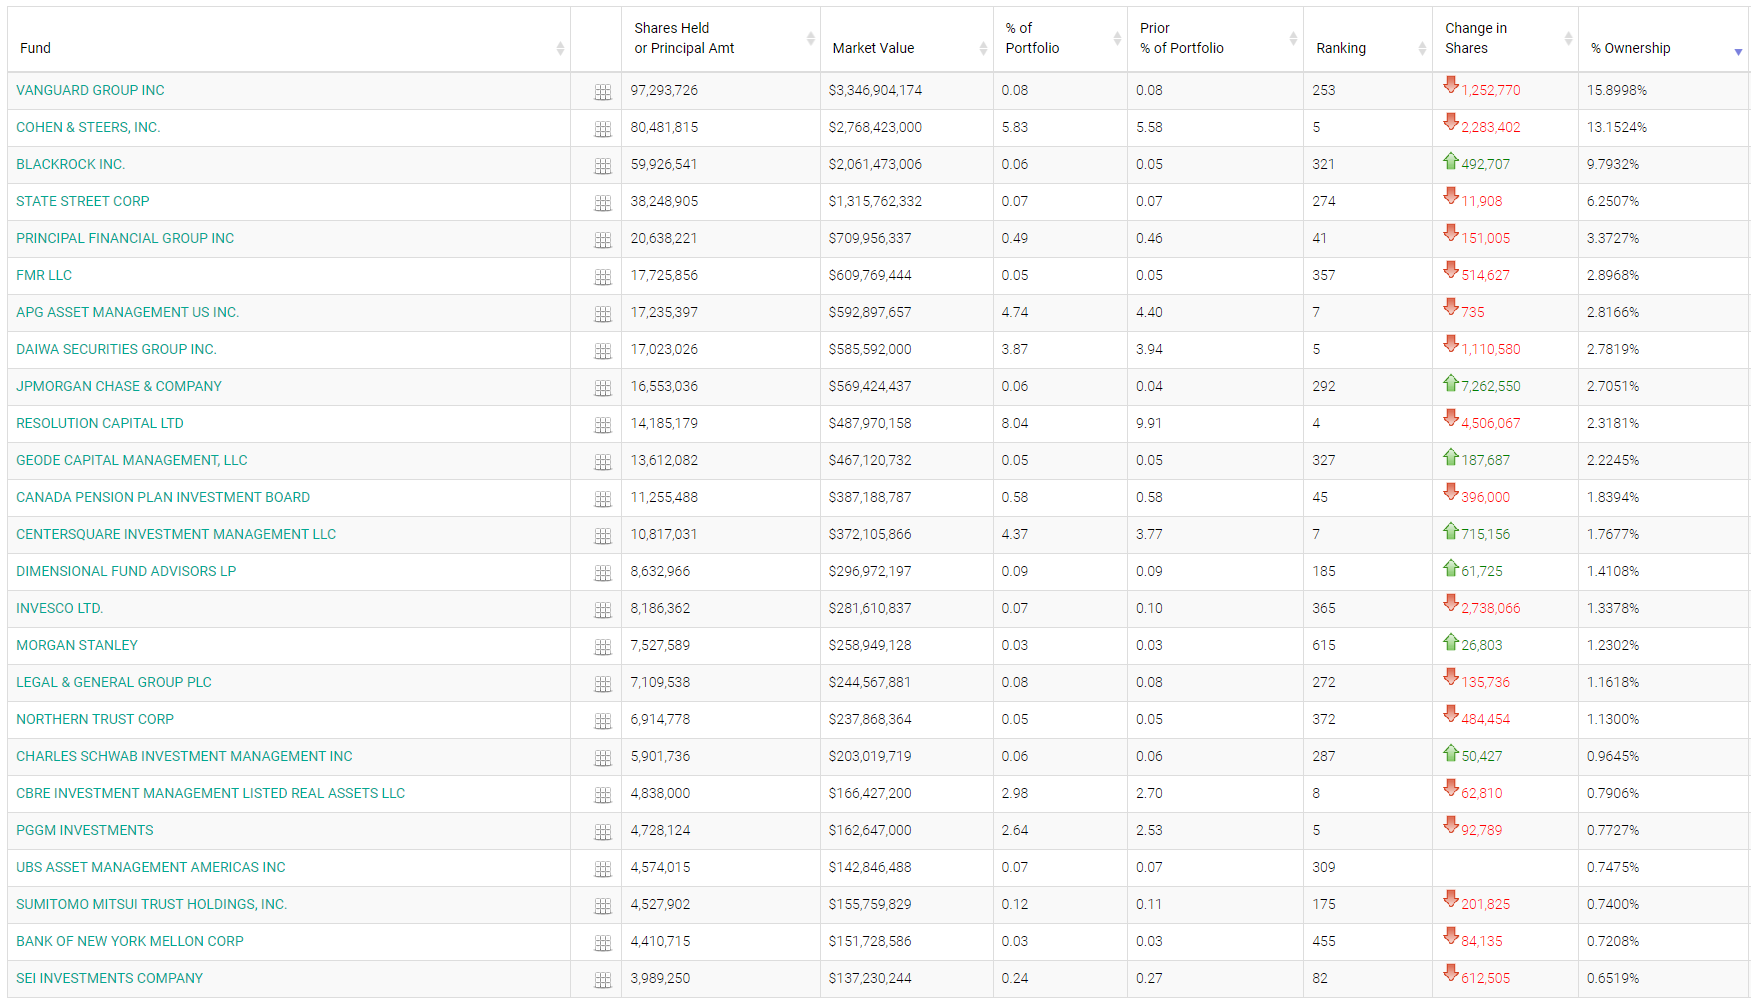Click grid icon in Morgan Stanley row
The height and width of the screenshot is (1002, 1751).
click(x=602, y=647)
